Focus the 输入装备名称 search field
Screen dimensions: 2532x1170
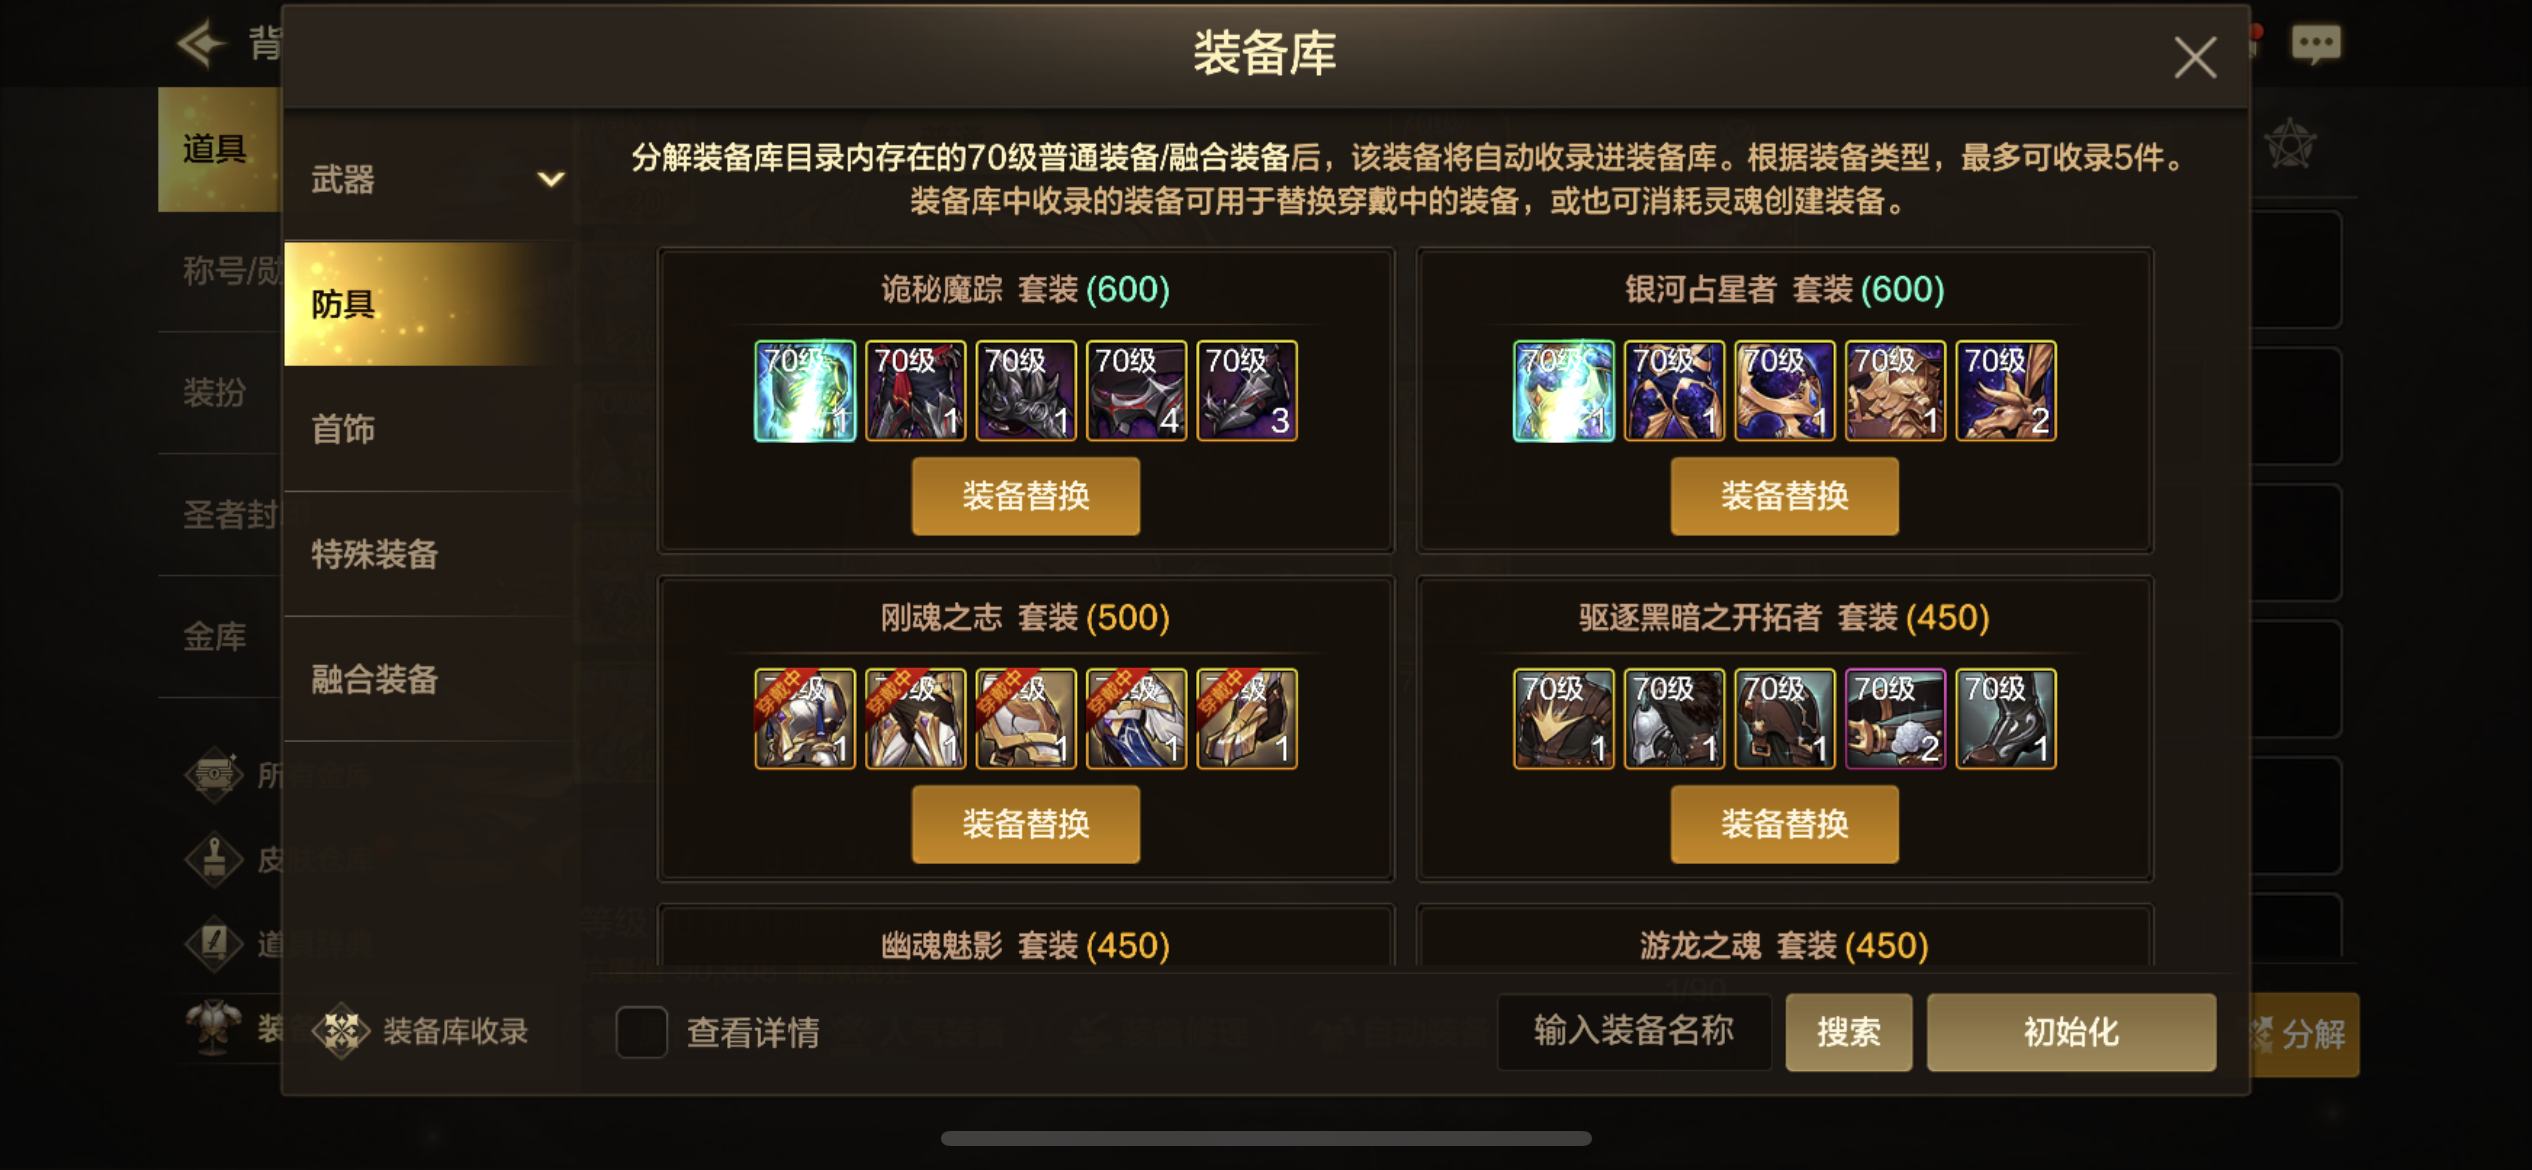(1634, 1032)
